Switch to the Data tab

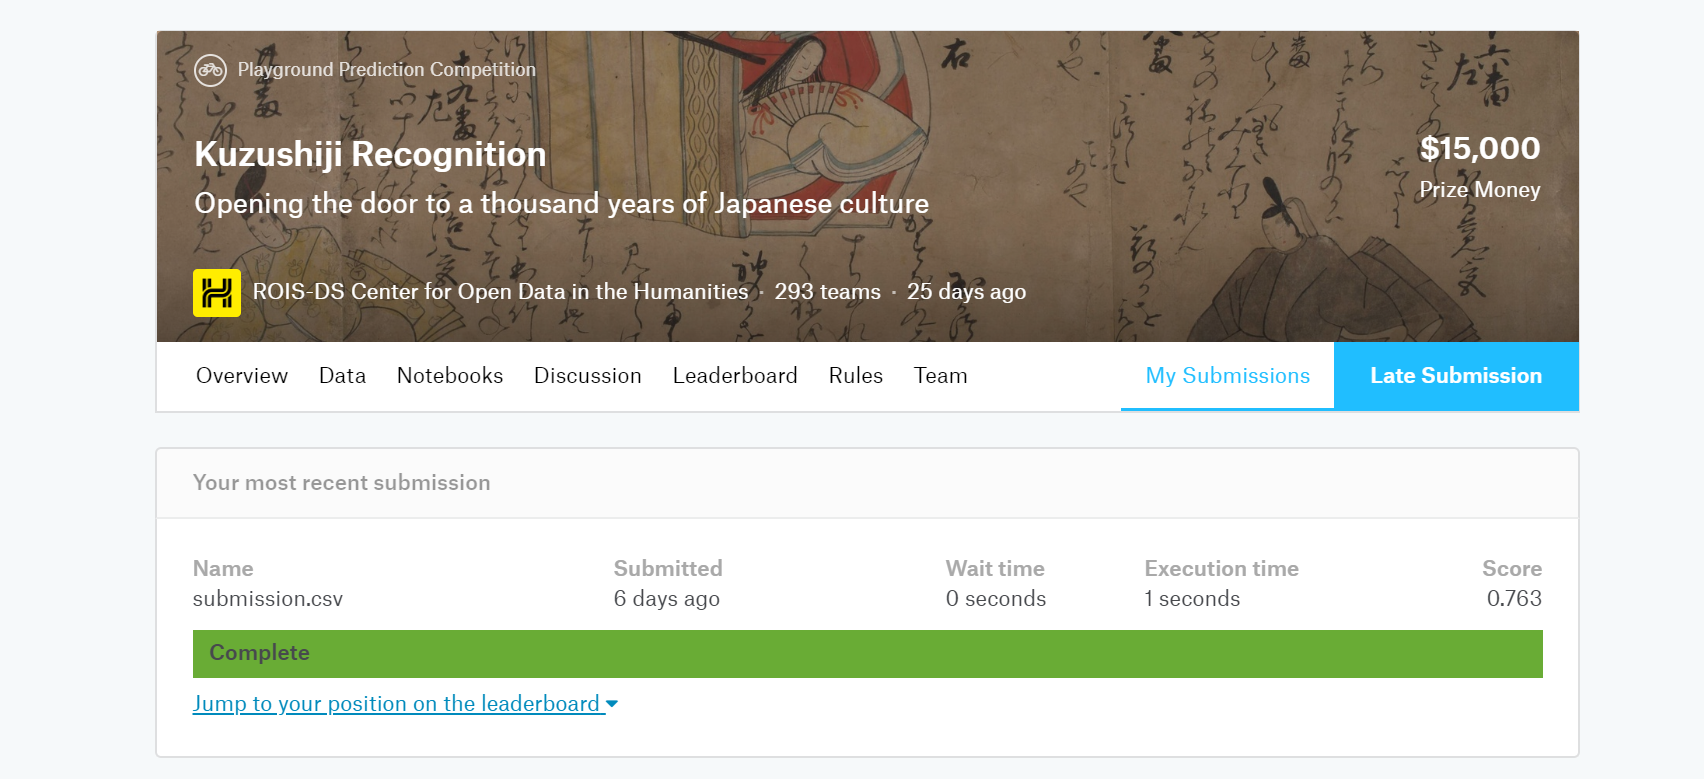[x=342, y=376]
